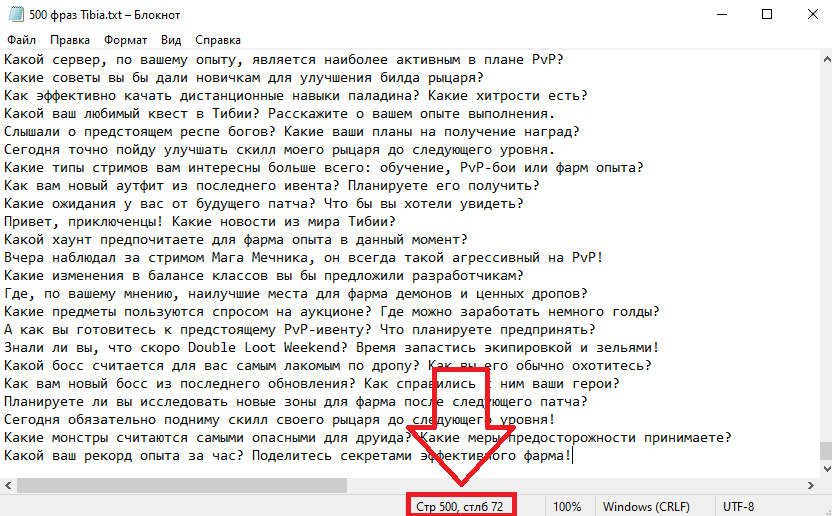Image resolution: width=832 pixels, height=516 pixels.
Task: Click the 'Стр 500, стлб 72' status entry
Action: 460,507
